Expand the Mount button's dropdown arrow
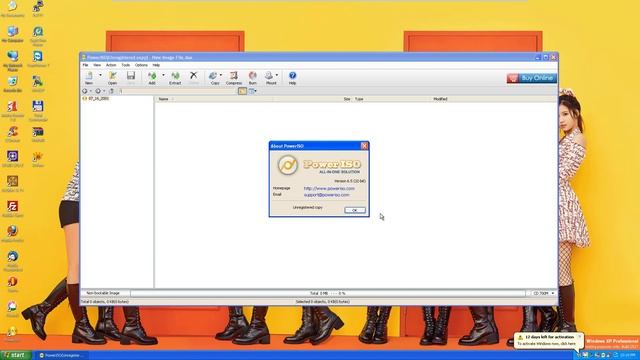The height and width of the screenshot is (360, 640). tap(277, 76)
